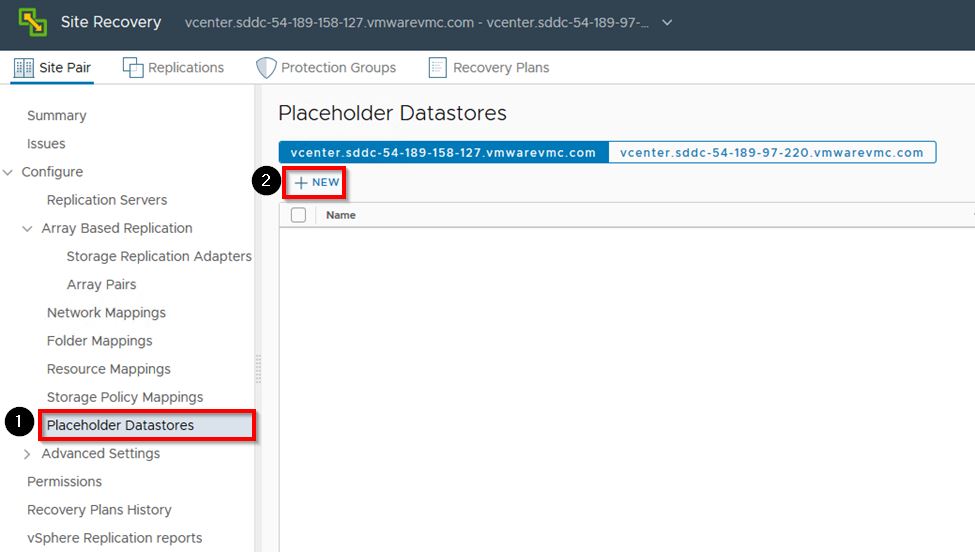The height and width of the screenshot is (552, 975).
Task: Go to the Protection Groups tab
Action: (x=326, y=68)
